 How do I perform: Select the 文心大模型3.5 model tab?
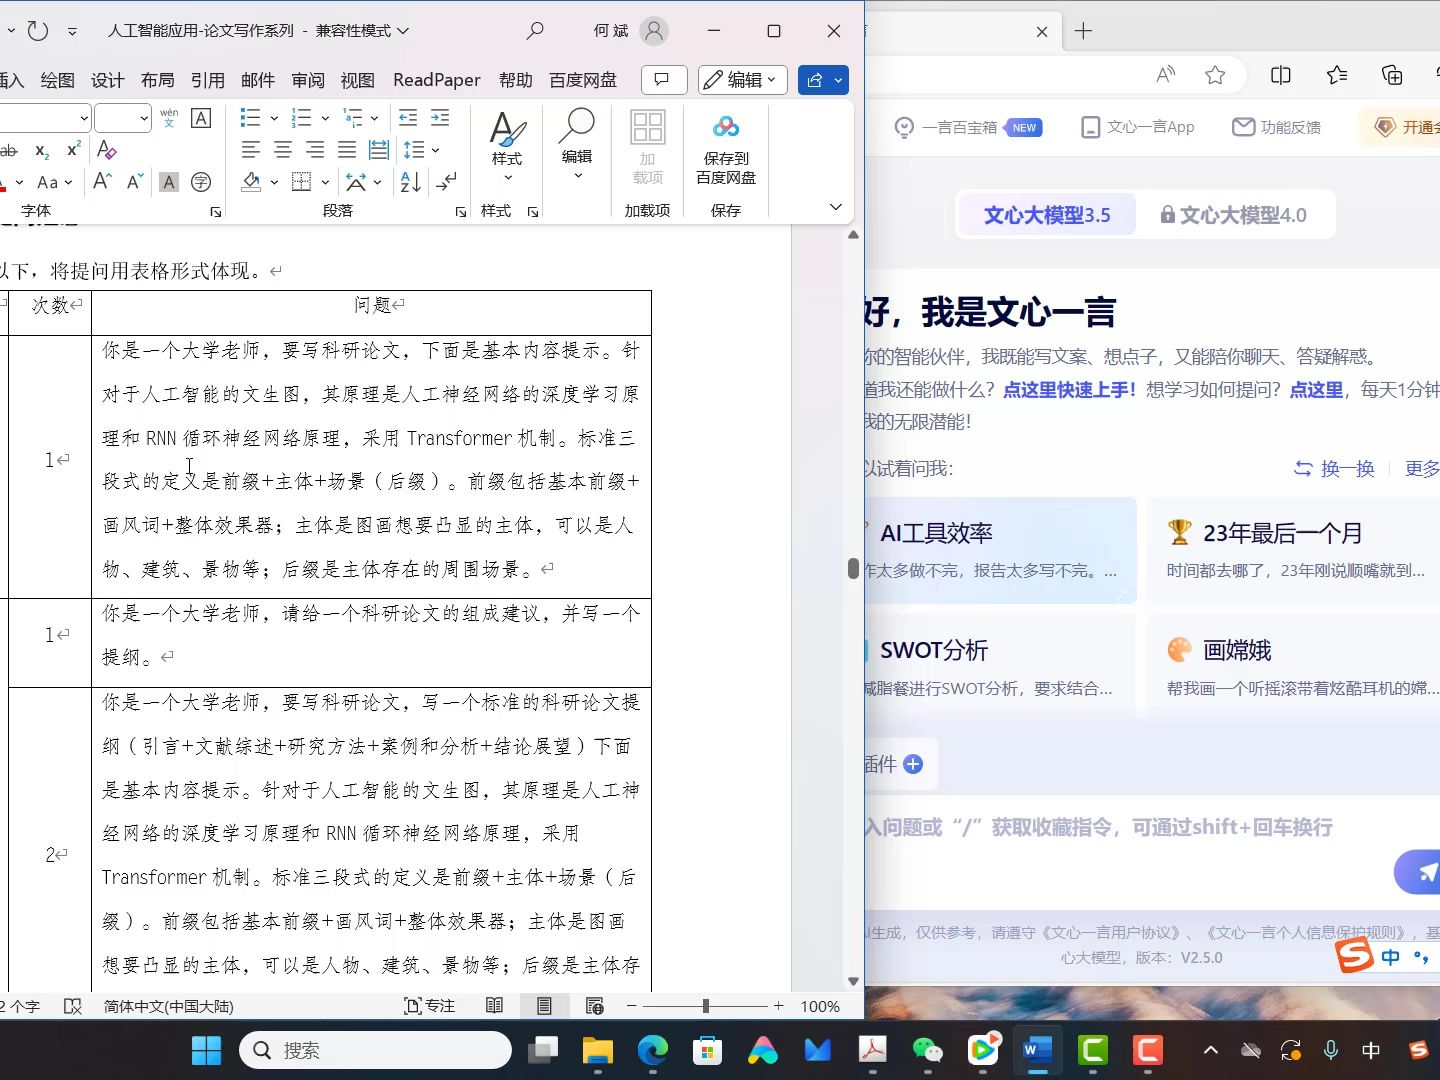point(1047,215)
